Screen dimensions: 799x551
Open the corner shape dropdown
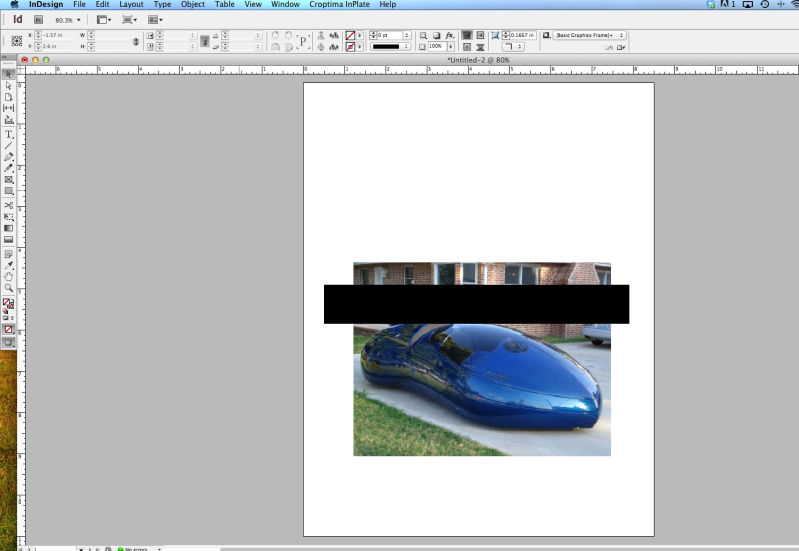click(513, 46)
